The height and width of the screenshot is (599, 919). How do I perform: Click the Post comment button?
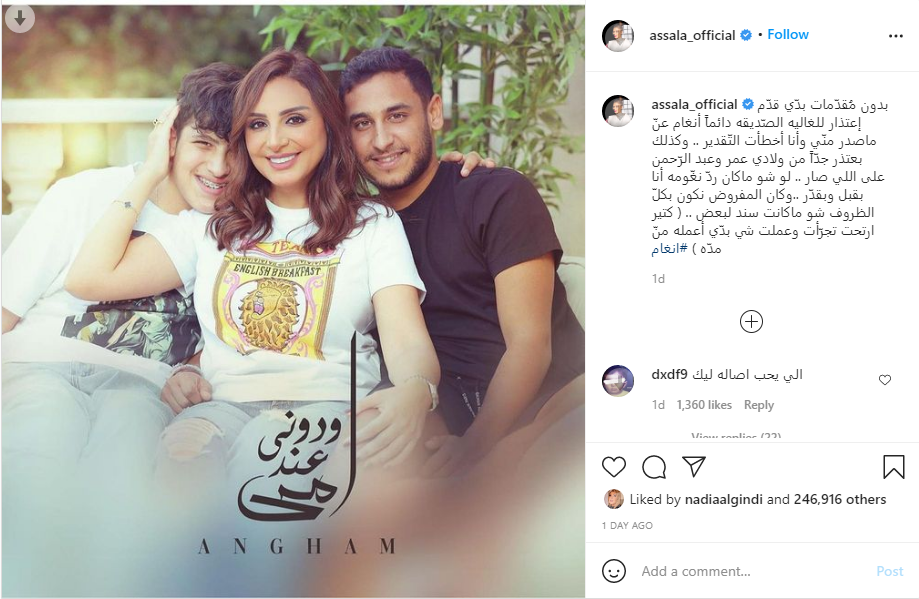click(x=890, y=571)
